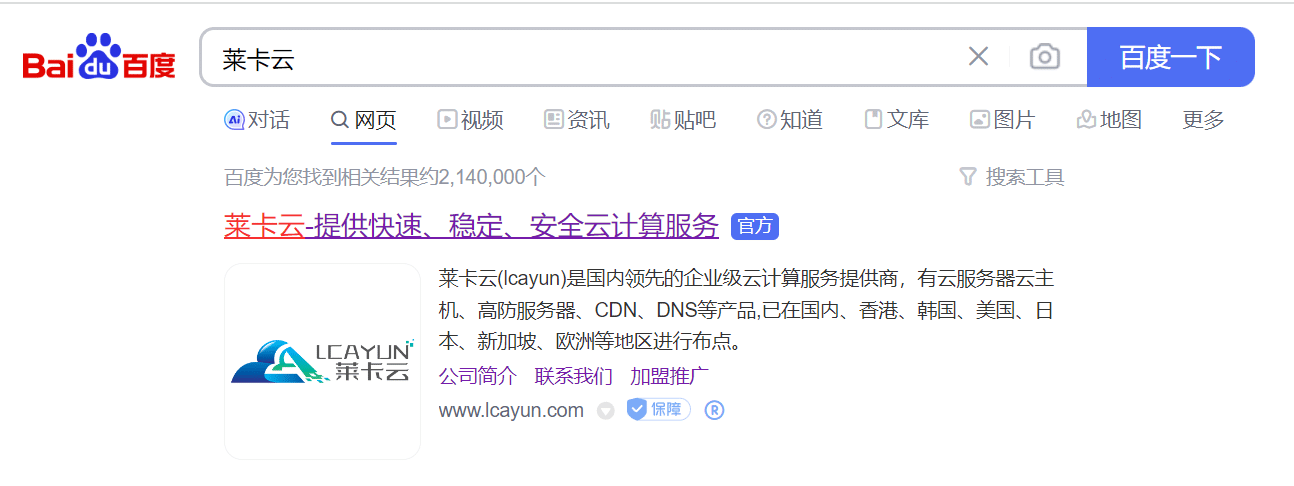Expand the 更多 menu
The width and height of the screenshot is (1294, 486).
tap(1203, 120)
